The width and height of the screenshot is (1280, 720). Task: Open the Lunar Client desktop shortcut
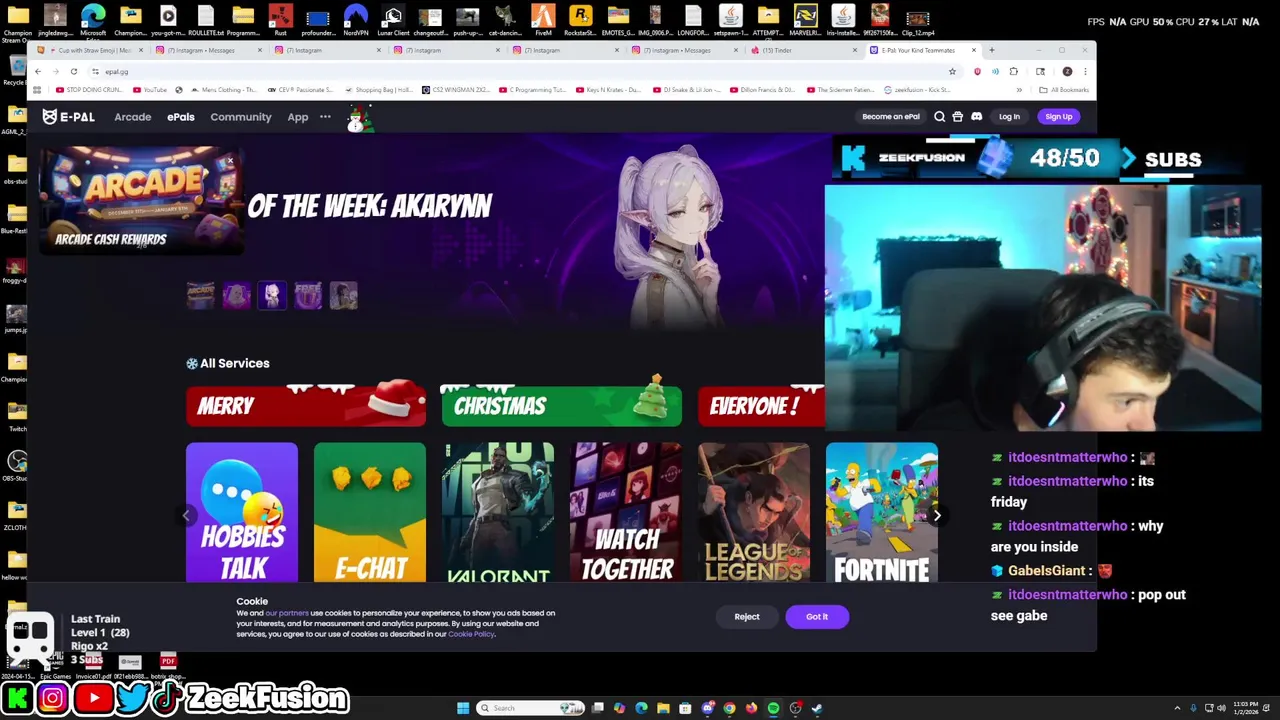point(393,20)
